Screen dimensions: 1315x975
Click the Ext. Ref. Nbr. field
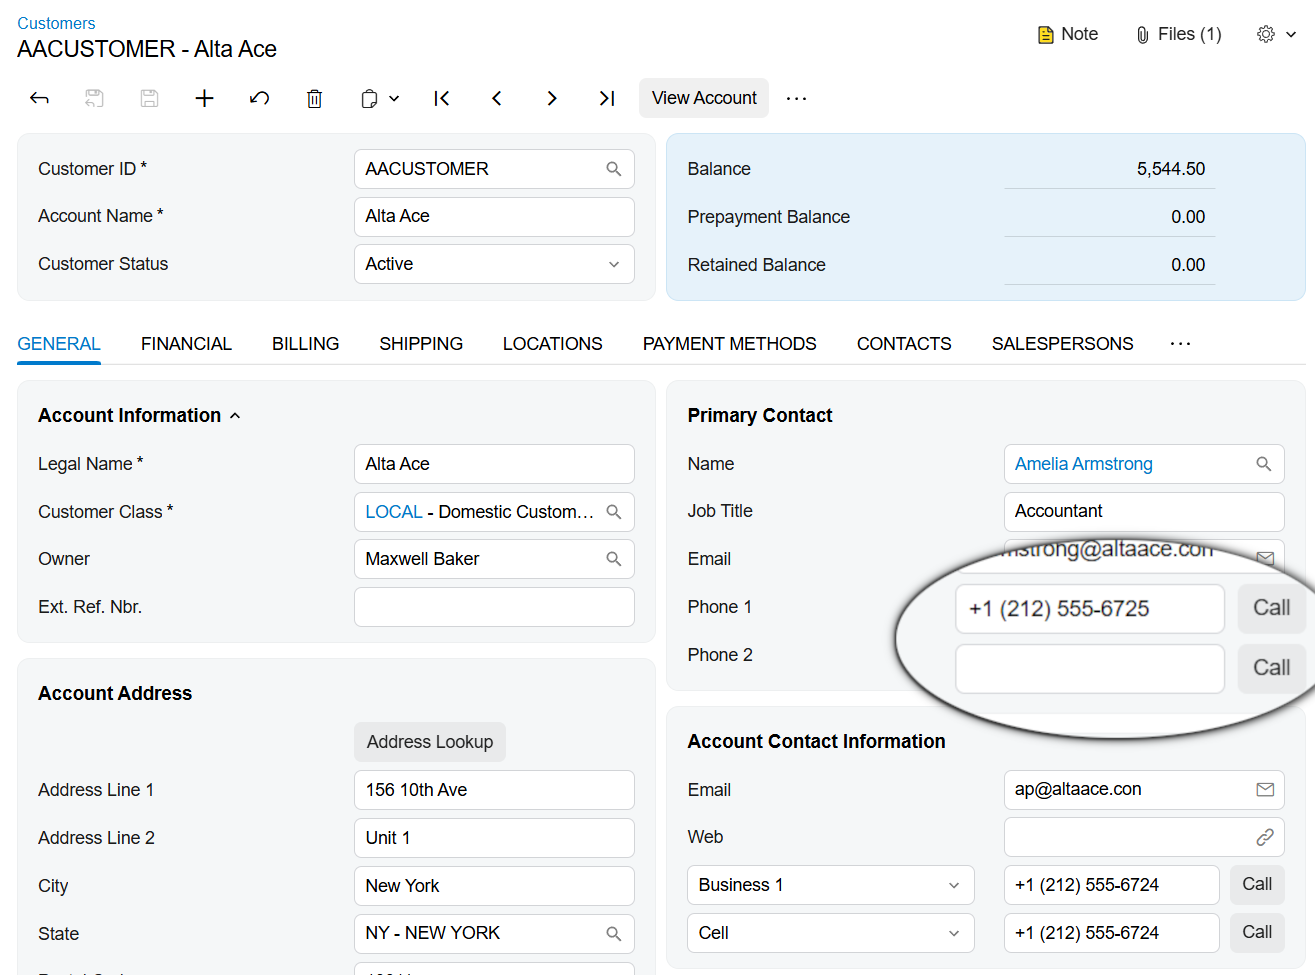494,607
